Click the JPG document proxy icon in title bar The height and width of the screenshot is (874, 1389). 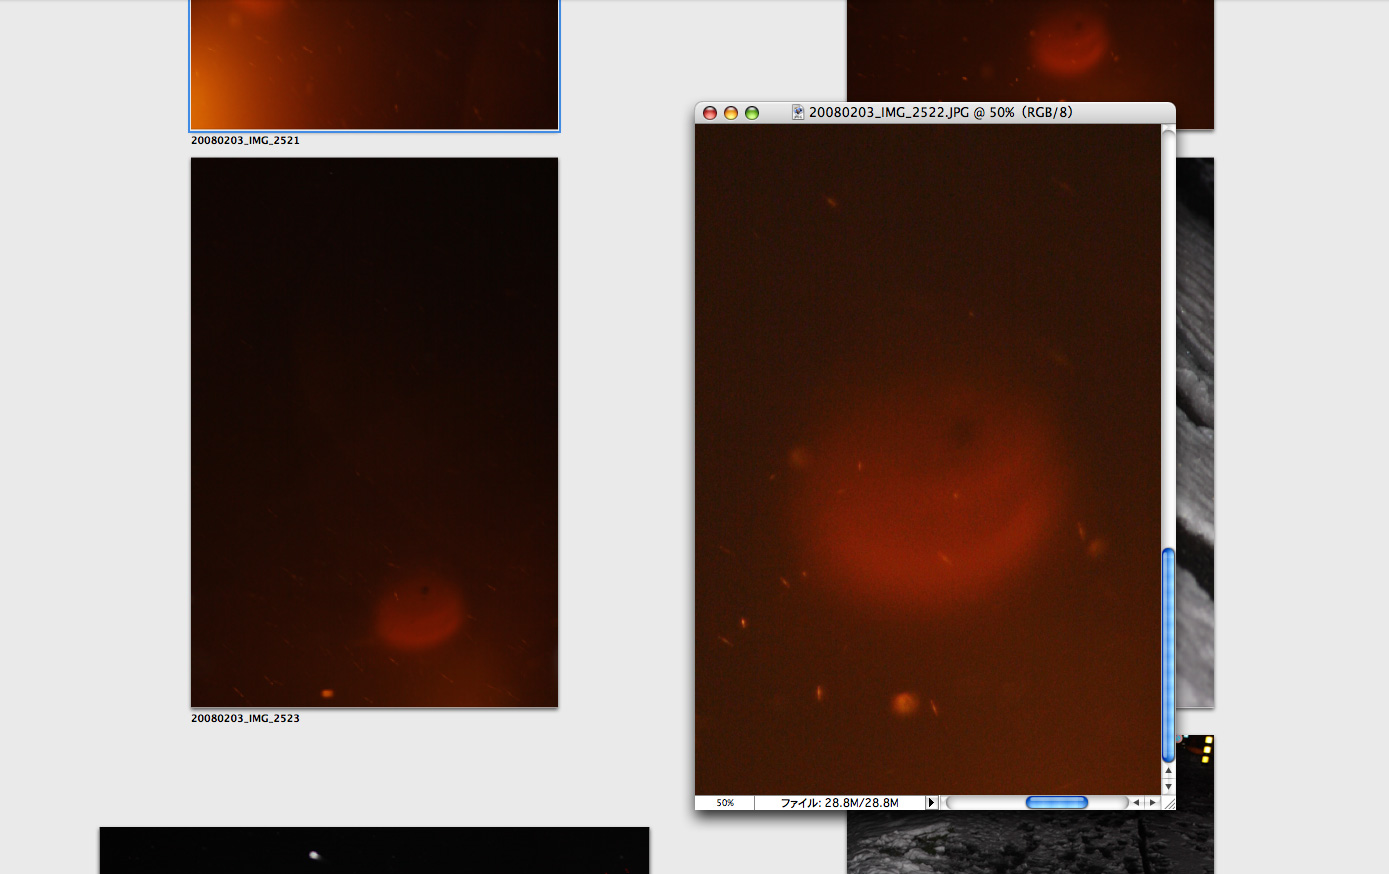798,113
